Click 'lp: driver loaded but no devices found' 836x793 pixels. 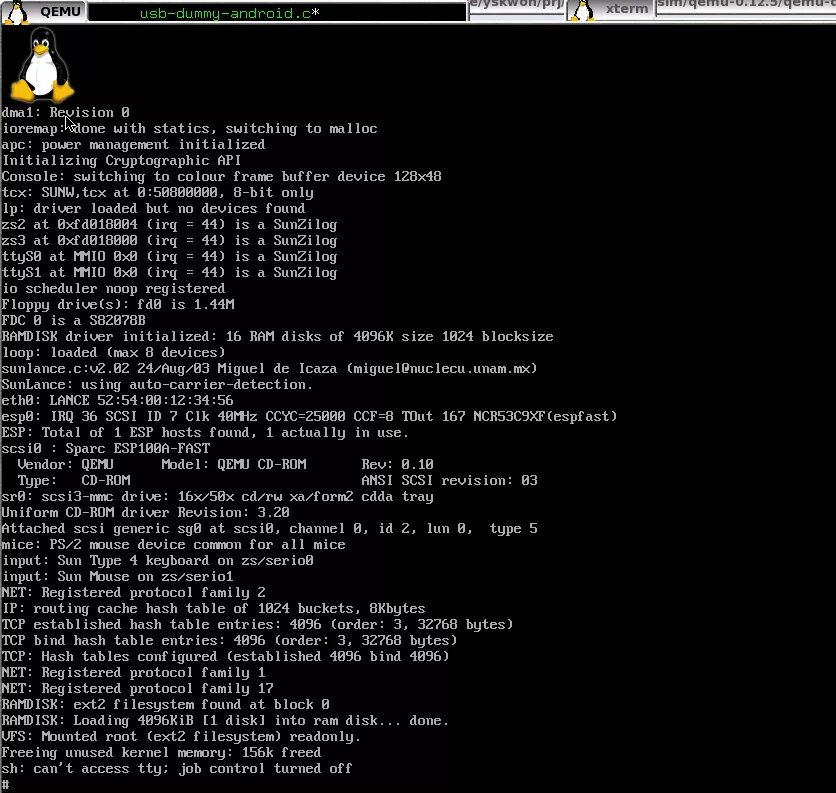153,209
